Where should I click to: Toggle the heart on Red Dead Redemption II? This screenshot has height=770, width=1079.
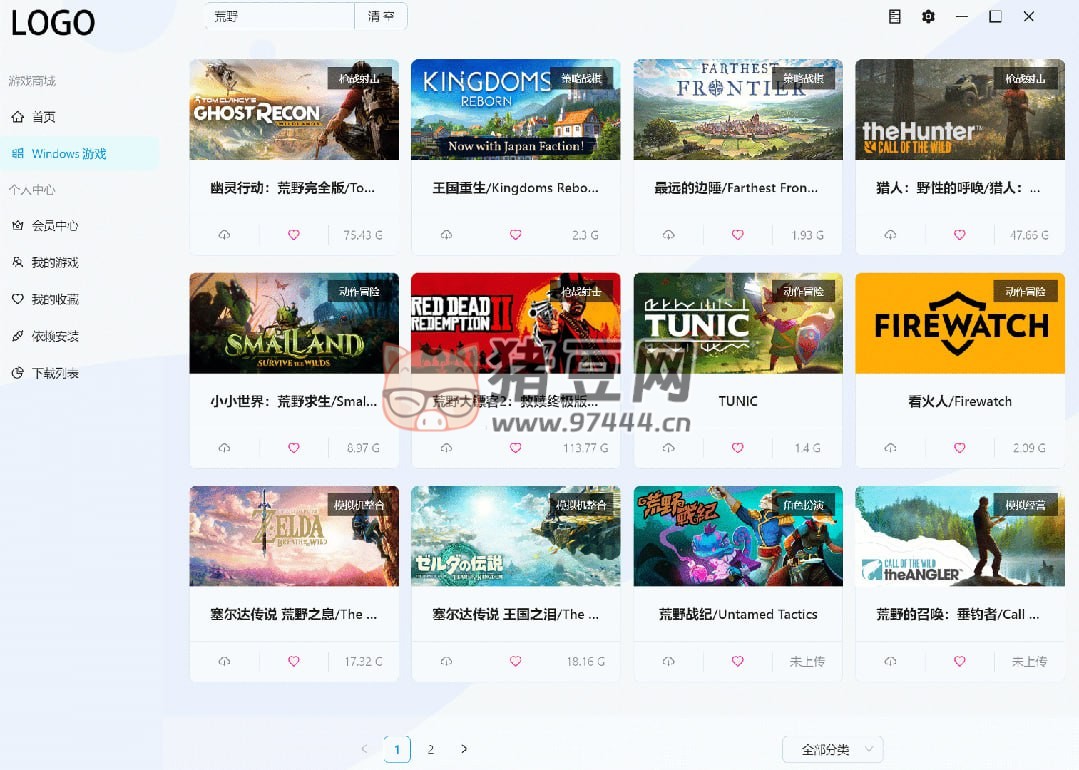(515, 448)
